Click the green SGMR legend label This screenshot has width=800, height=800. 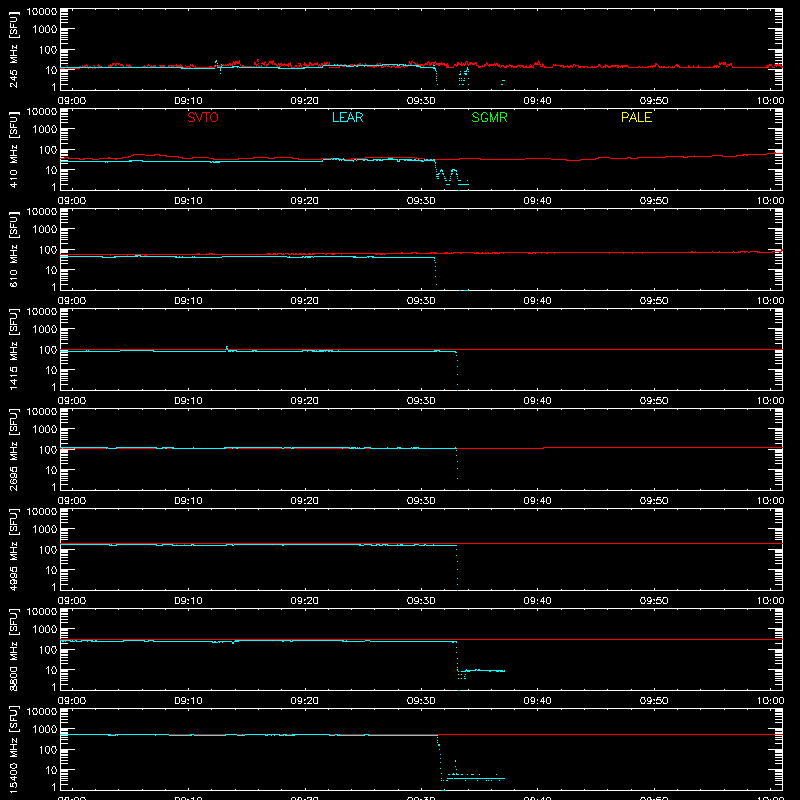click(489, 117)
